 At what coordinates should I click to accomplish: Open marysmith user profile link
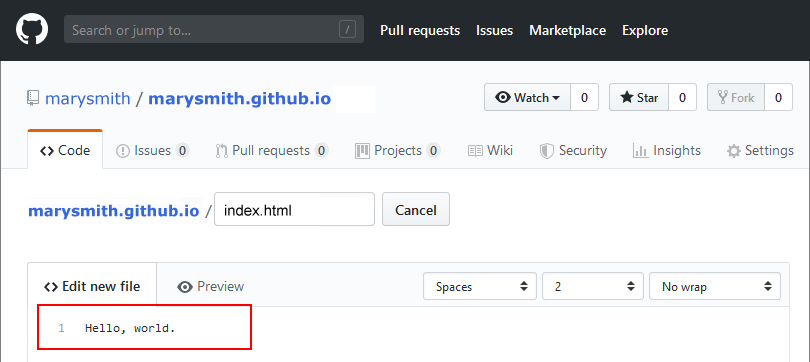[x=88, y=98]
